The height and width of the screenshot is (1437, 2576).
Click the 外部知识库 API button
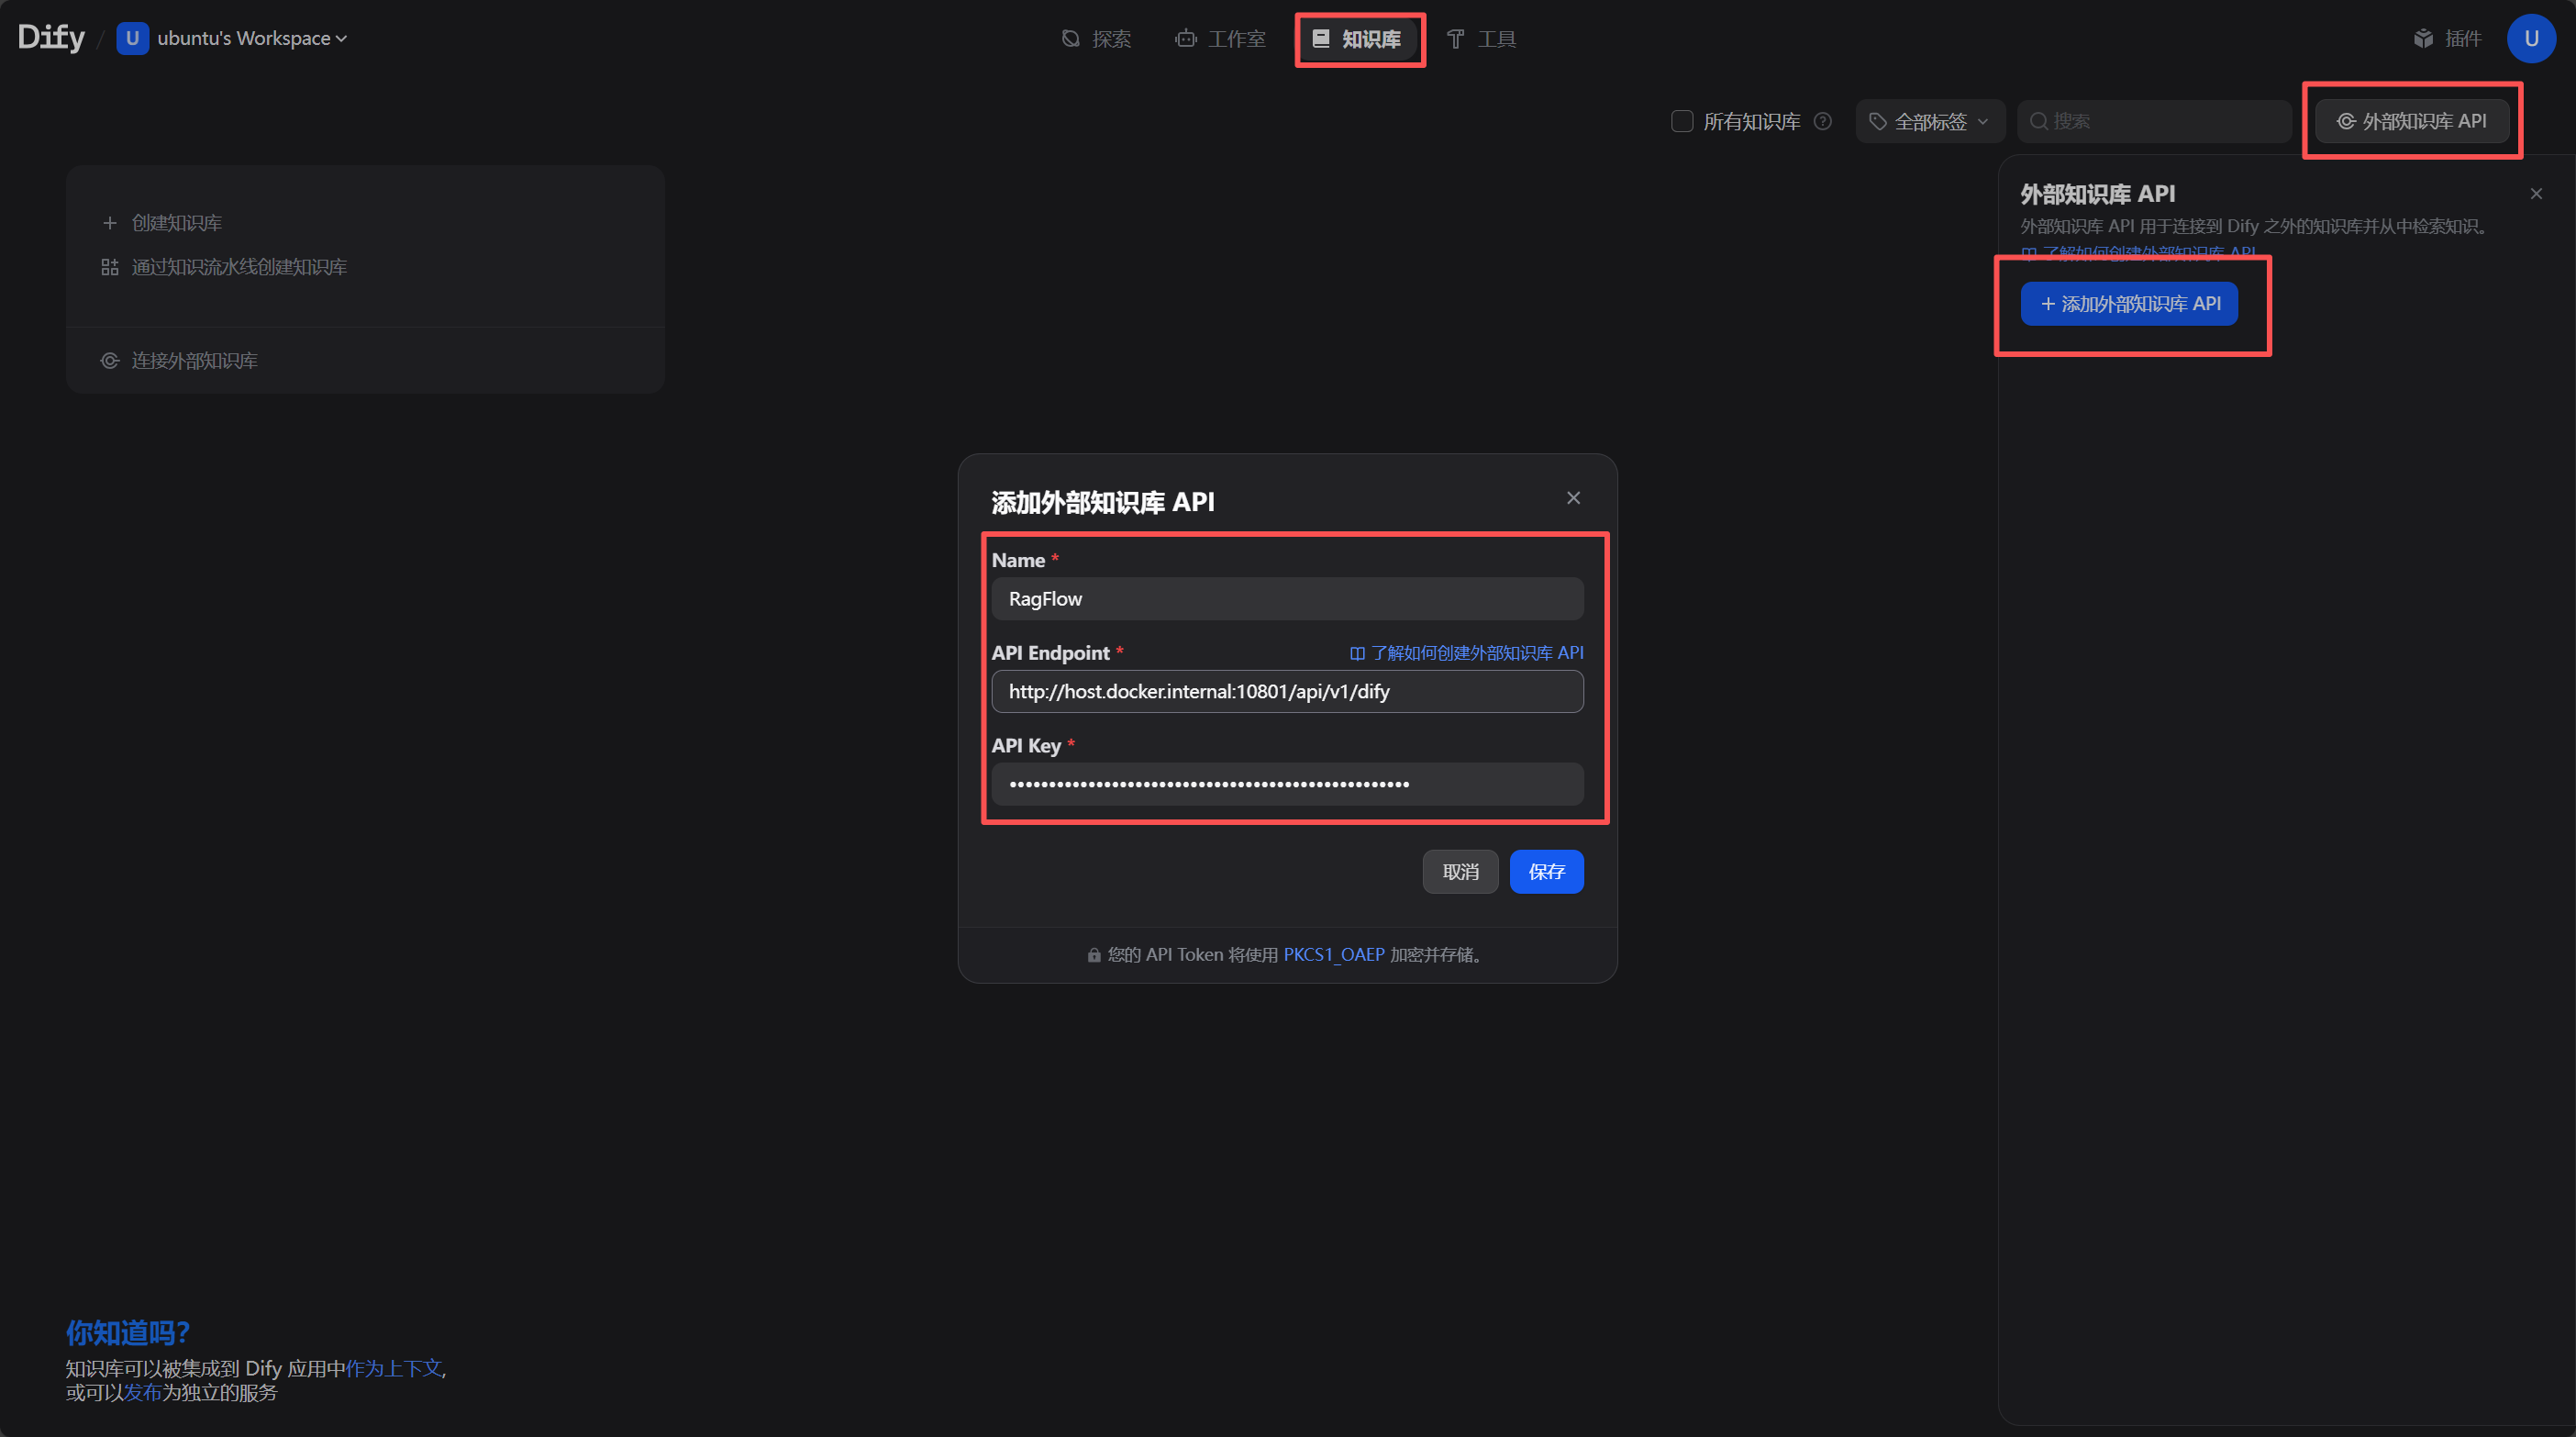2411,121
